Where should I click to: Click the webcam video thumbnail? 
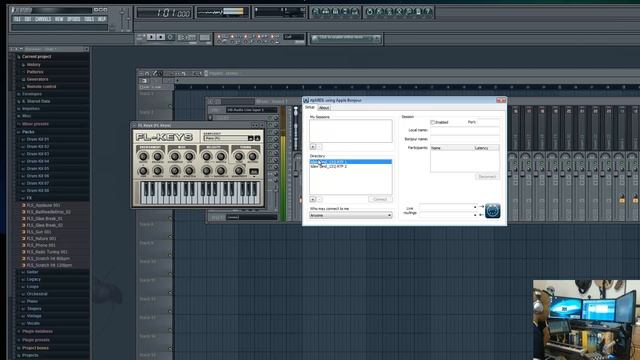coord(586,320)
